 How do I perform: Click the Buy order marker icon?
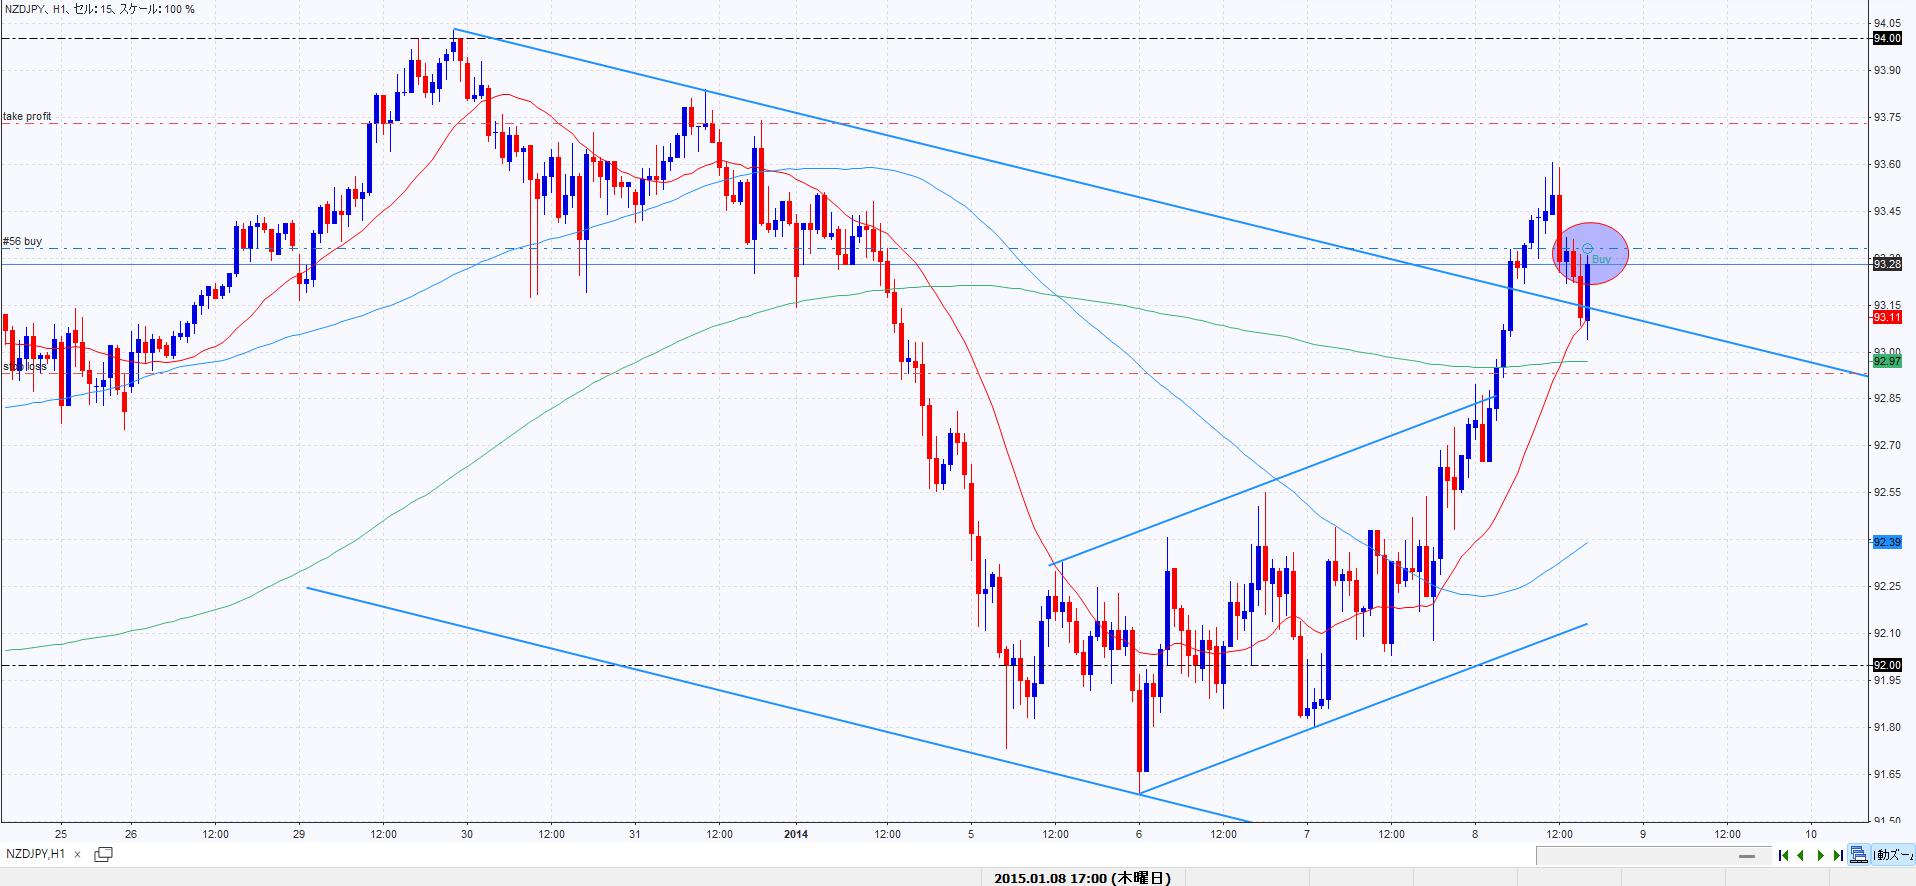[x=1587, y=248]
